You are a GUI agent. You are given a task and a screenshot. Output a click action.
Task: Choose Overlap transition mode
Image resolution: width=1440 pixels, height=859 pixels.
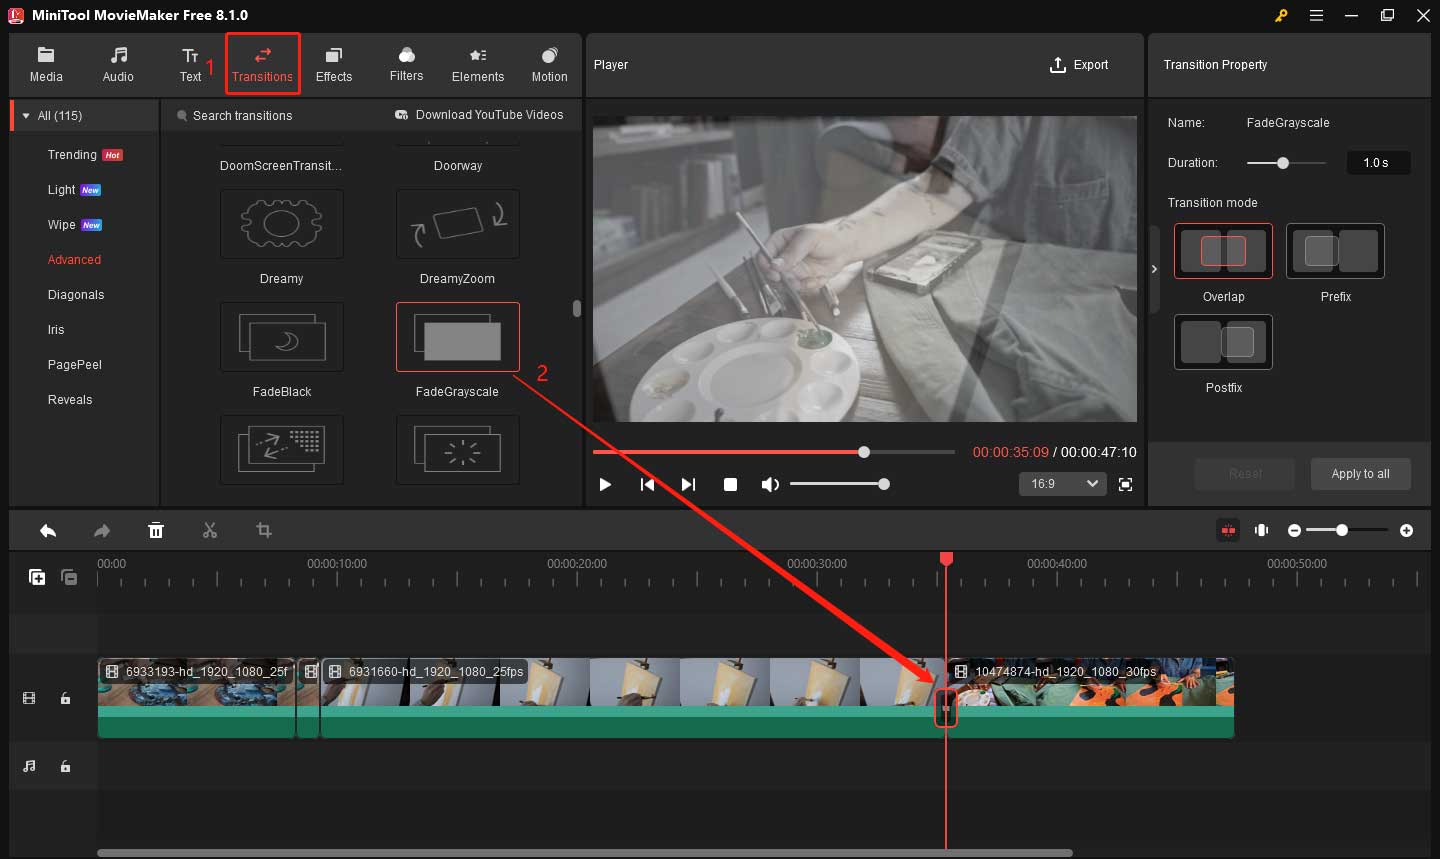click(1223, 251)
